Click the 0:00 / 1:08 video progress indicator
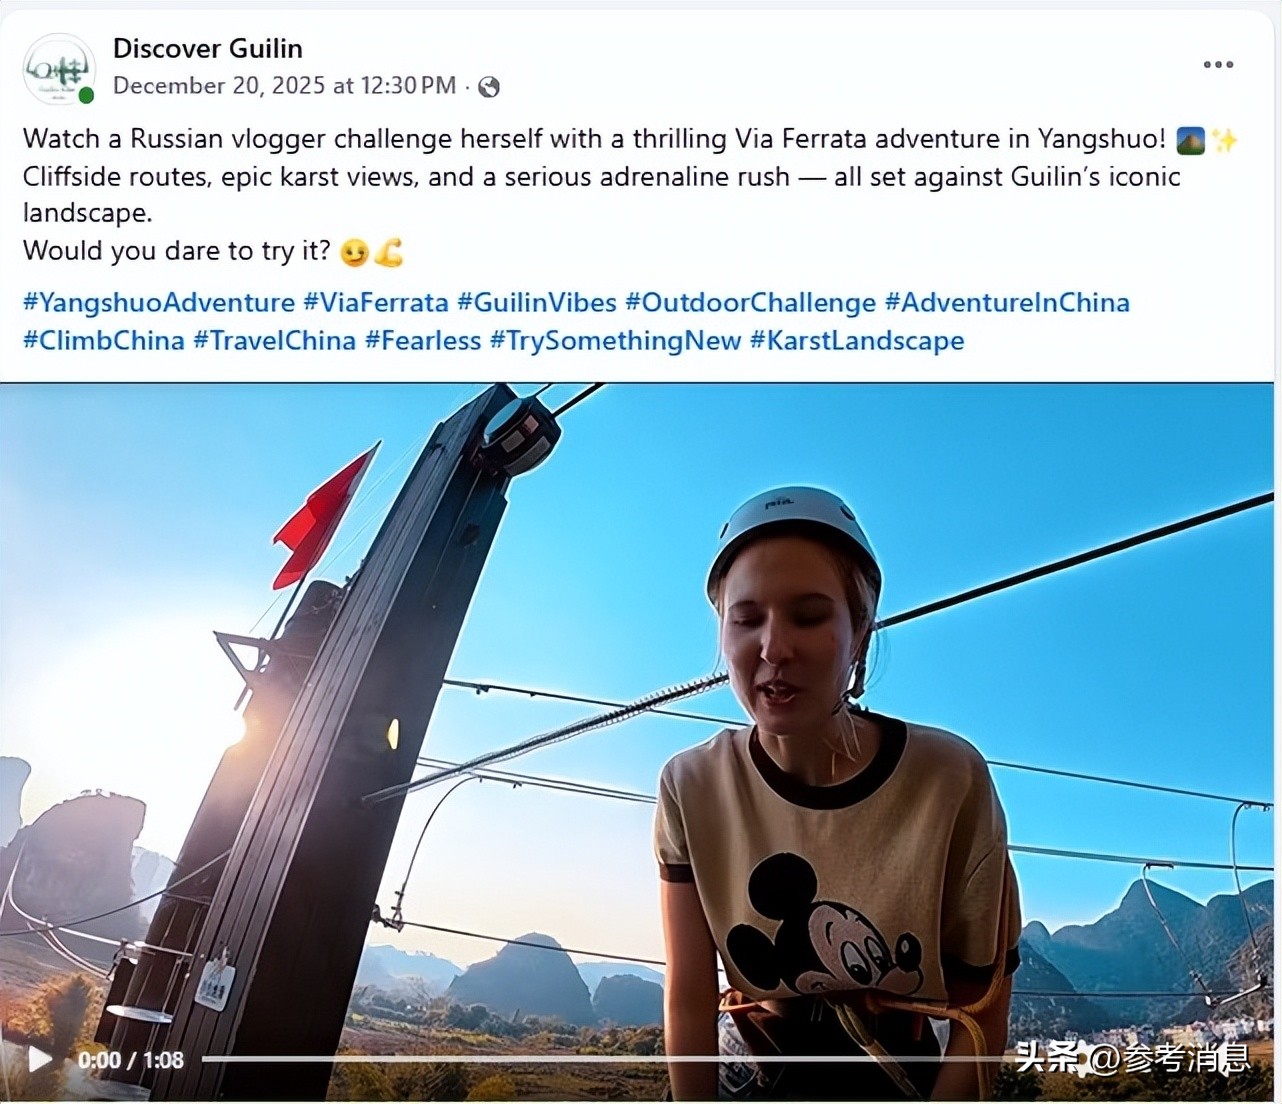Image resolution: width=1282 pixels, height=1104 pixels. (133, 1058)
